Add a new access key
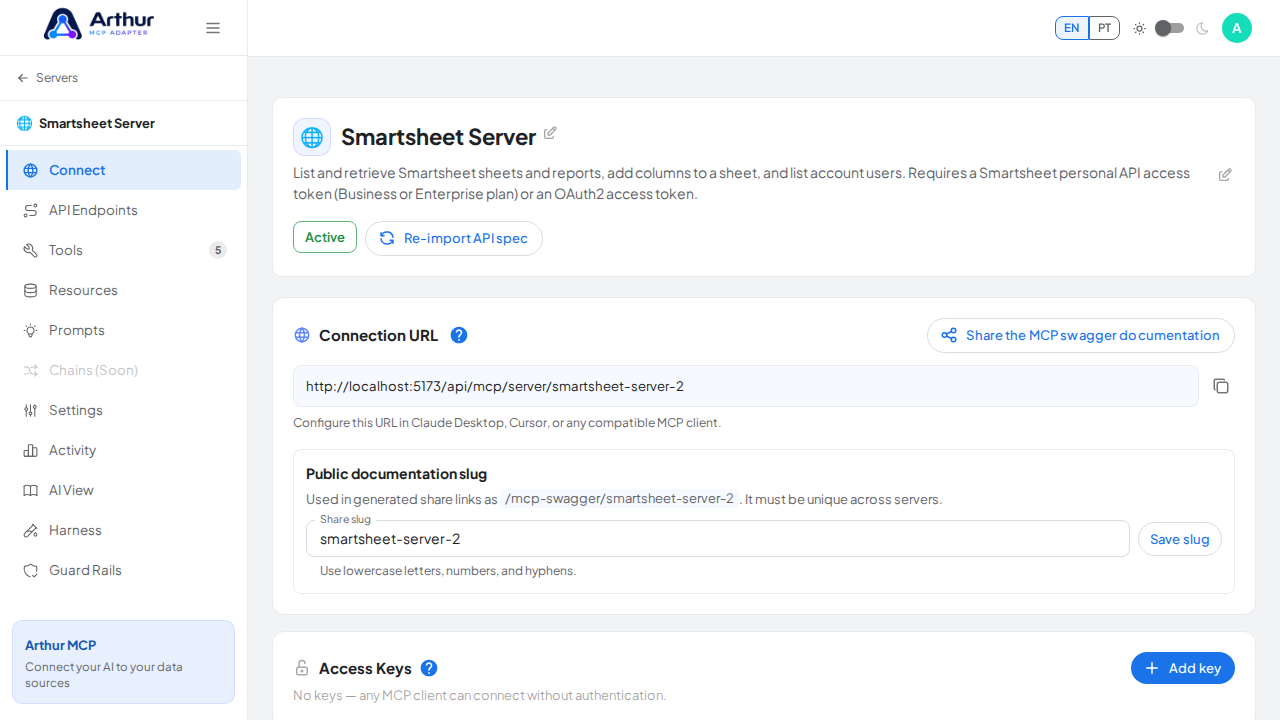This screenshot has height=720, width=1280. click(1183, 668)
